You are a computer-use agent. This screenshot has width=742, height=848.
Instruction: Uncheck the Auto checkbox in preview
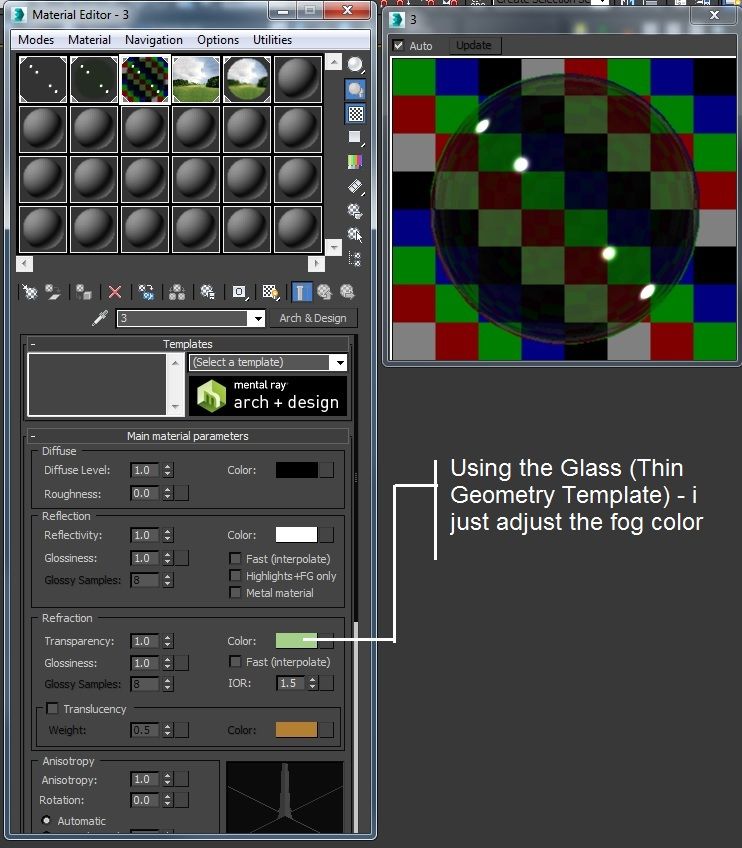click(399, 45)
